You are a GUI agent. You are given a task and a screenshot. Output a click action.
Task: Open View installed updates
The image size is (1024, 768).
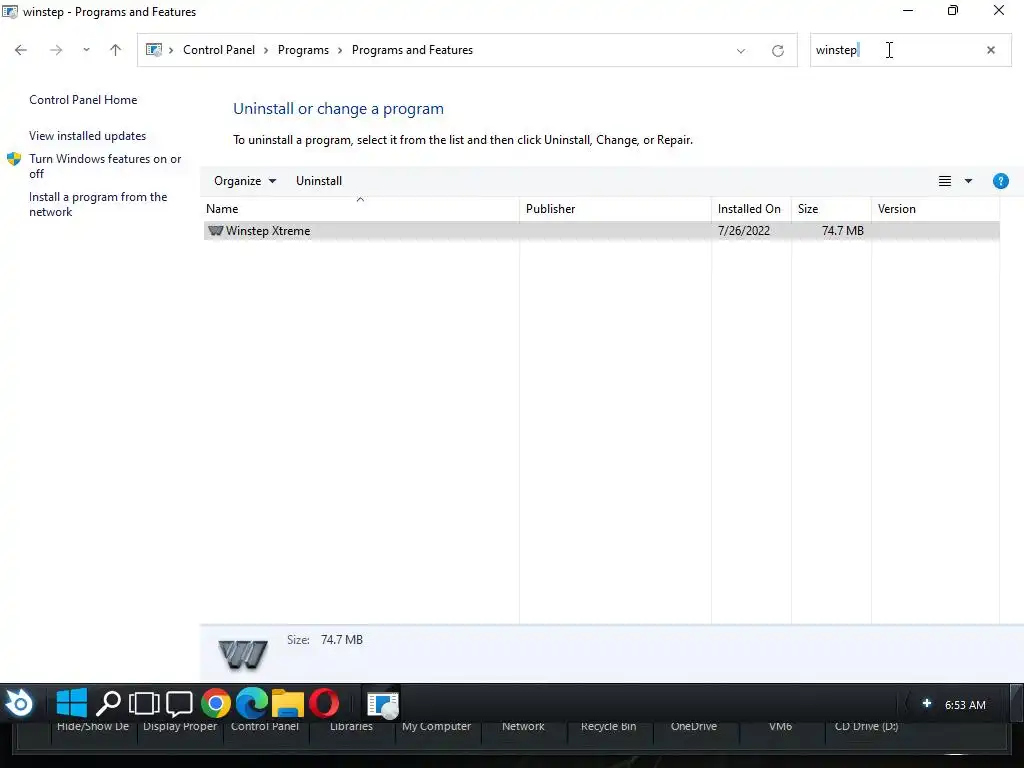tap(88, 136)
